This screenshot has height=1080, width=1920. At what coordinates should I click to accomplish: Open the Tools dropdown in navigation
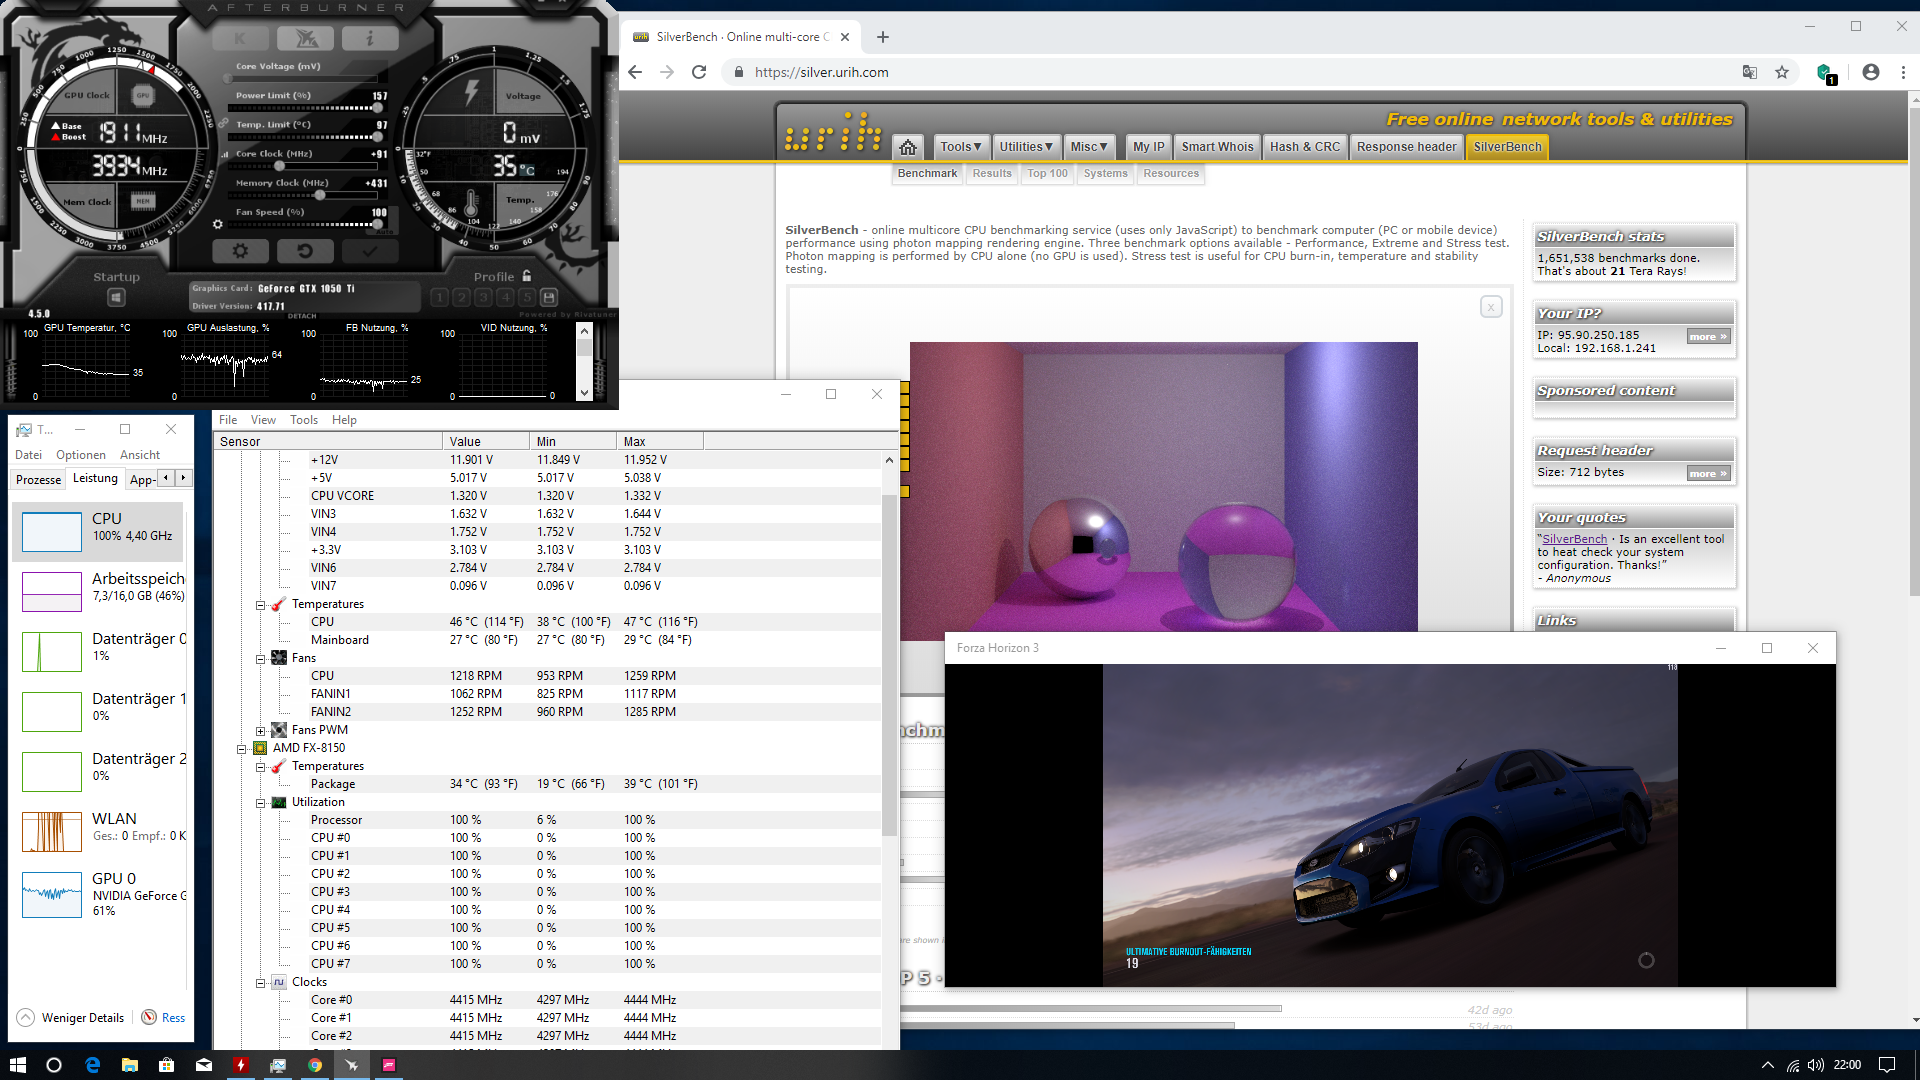960,147
